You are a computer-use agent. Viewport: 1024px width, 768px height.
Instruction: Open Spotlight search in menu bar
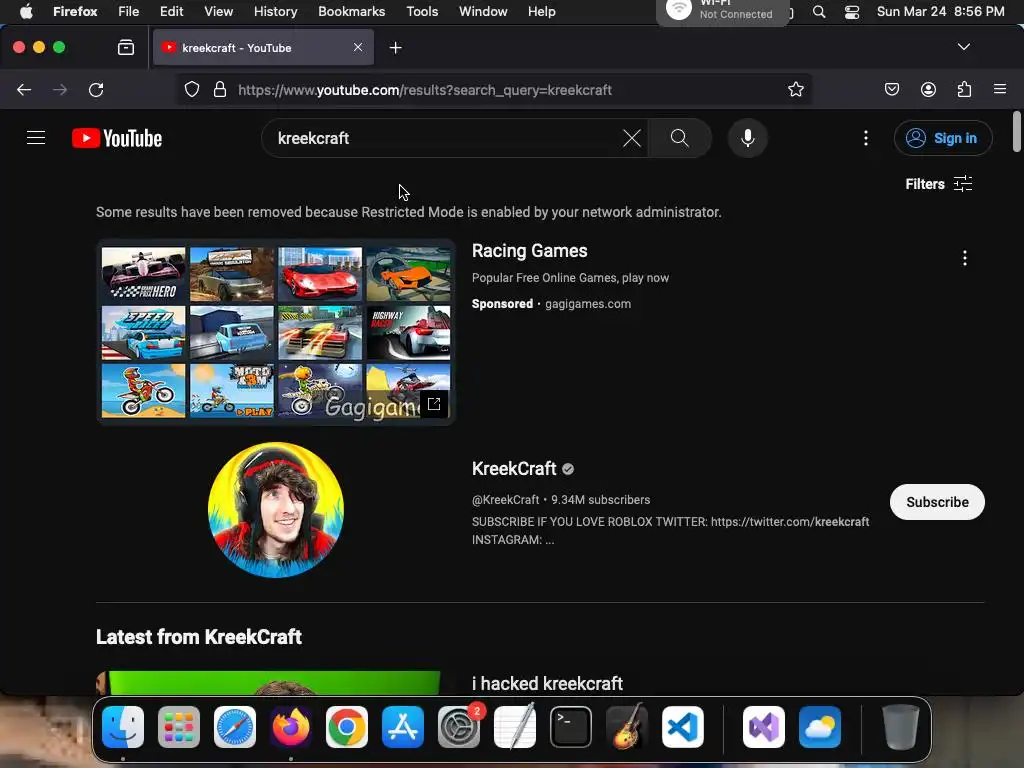pos(819,12)
